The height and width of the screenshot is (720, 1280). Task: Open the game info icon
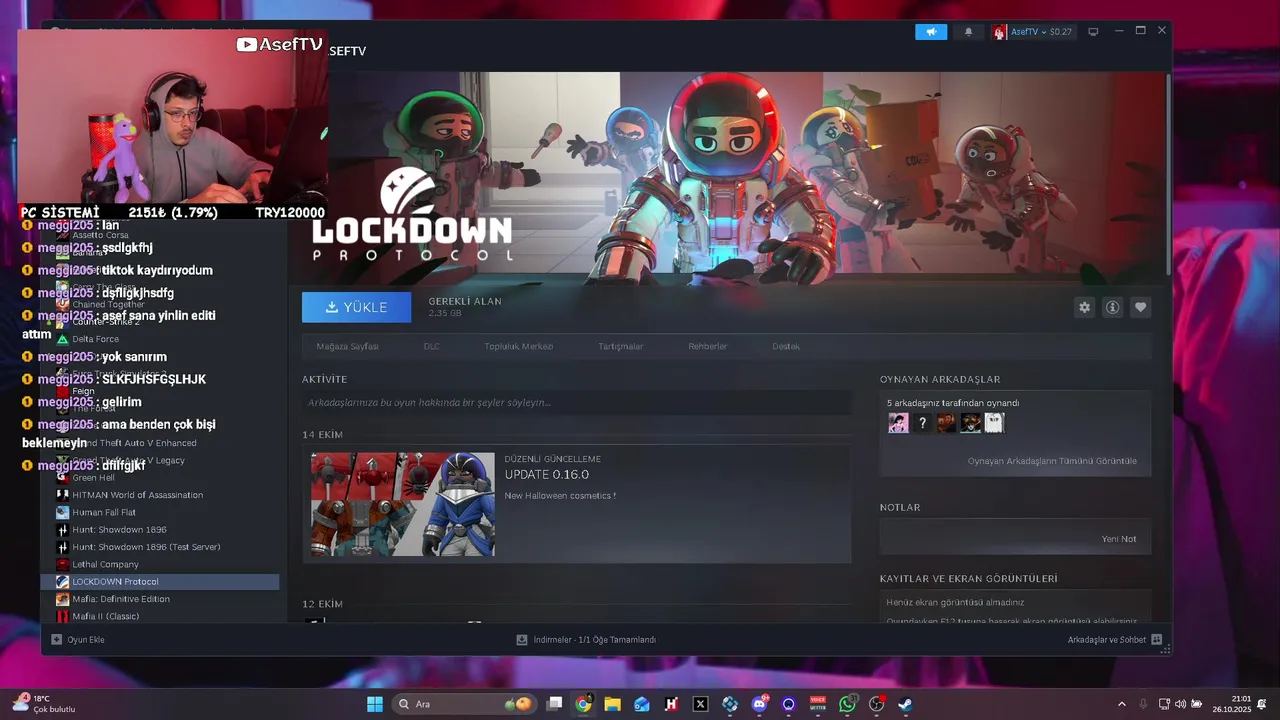click(x=1112, y=307)
